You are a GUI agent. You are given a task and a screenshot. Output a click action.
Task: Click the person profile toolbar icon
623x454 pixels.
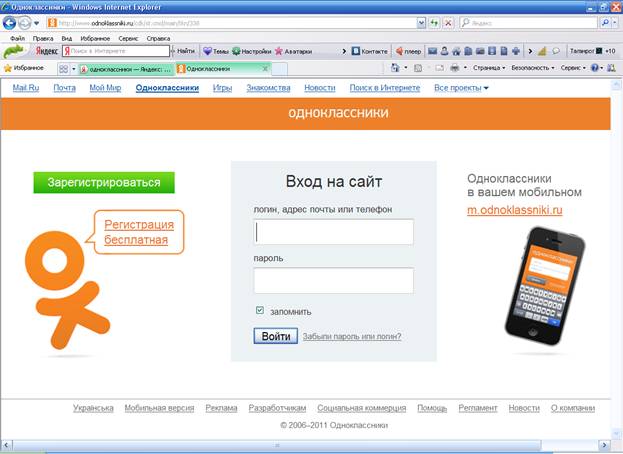coord(444,51)
